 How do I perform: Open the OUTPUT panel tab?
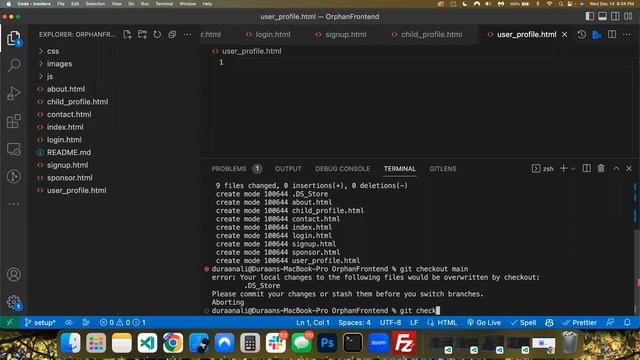(x=288, y=169)
